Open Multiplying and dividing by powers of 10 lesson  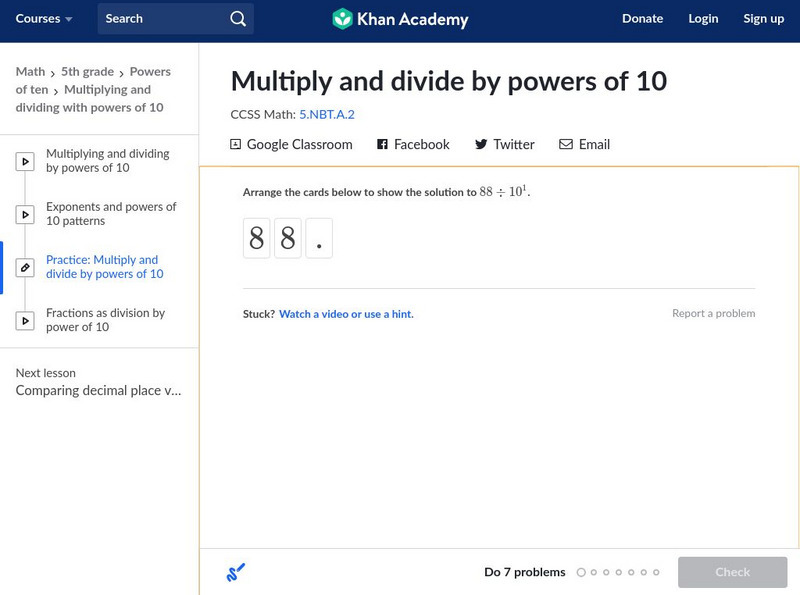[108, 161]
